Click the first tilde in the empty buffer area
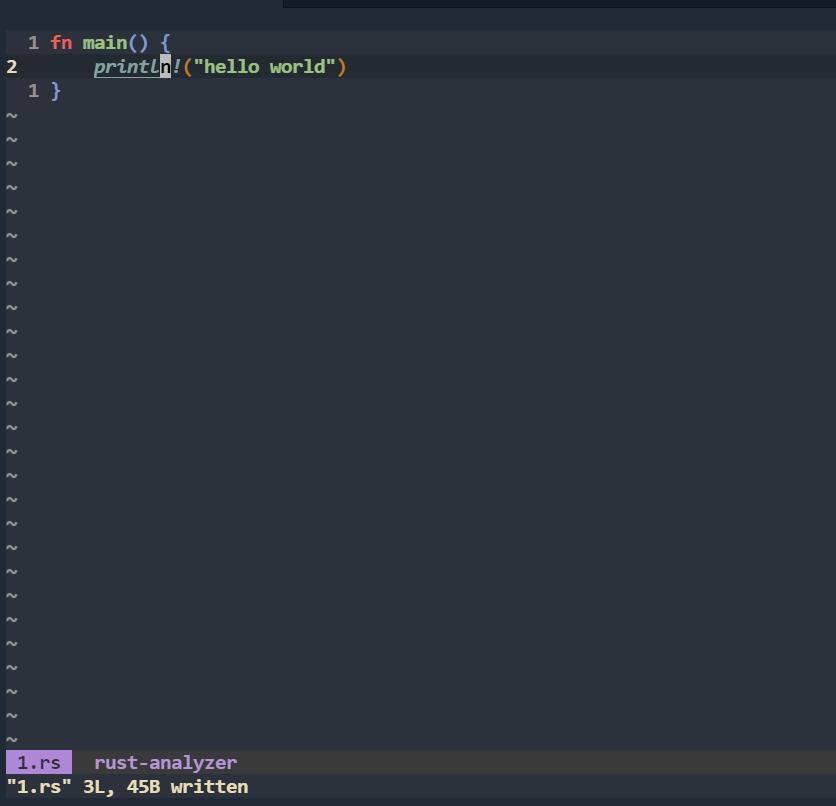 point(11,114)
